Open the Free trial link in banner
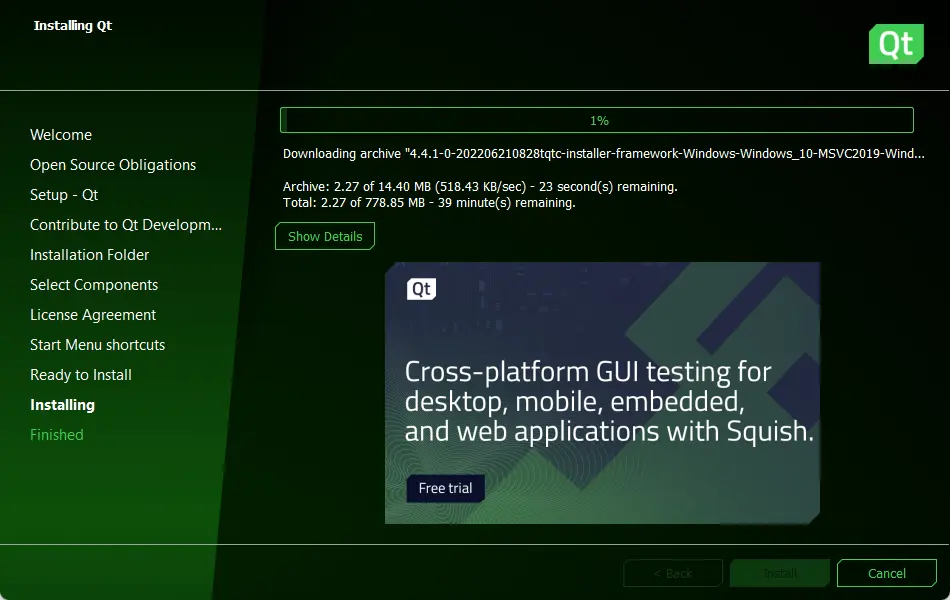The height and width of the screenshot is (600, 950). pyautogui.click(x=445, y=488)
